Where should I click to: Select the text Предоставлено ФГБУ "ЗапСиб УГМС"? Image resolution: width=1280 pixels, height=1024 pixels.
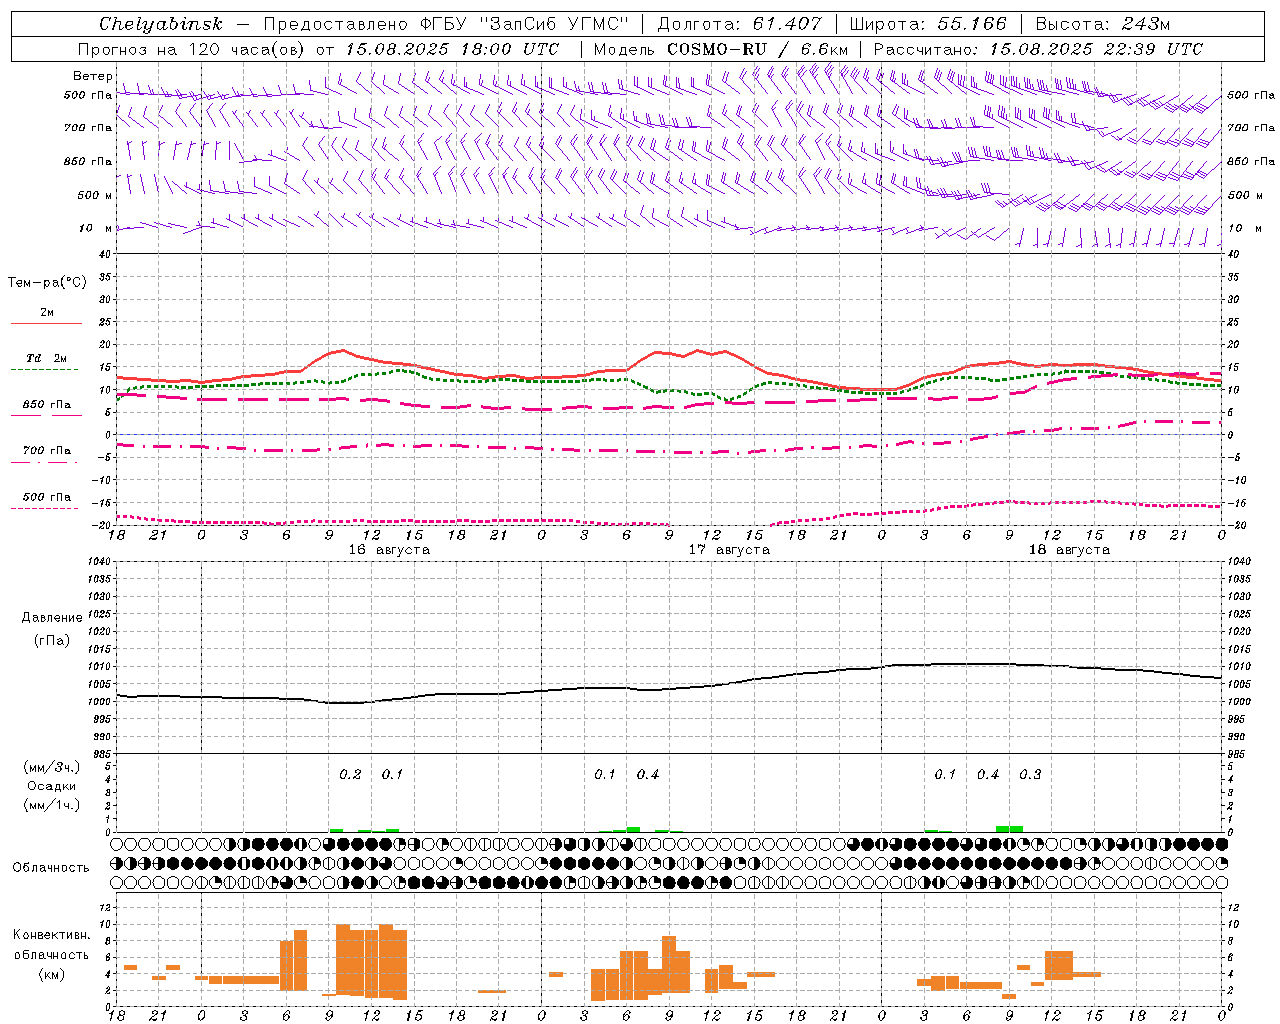446,24
